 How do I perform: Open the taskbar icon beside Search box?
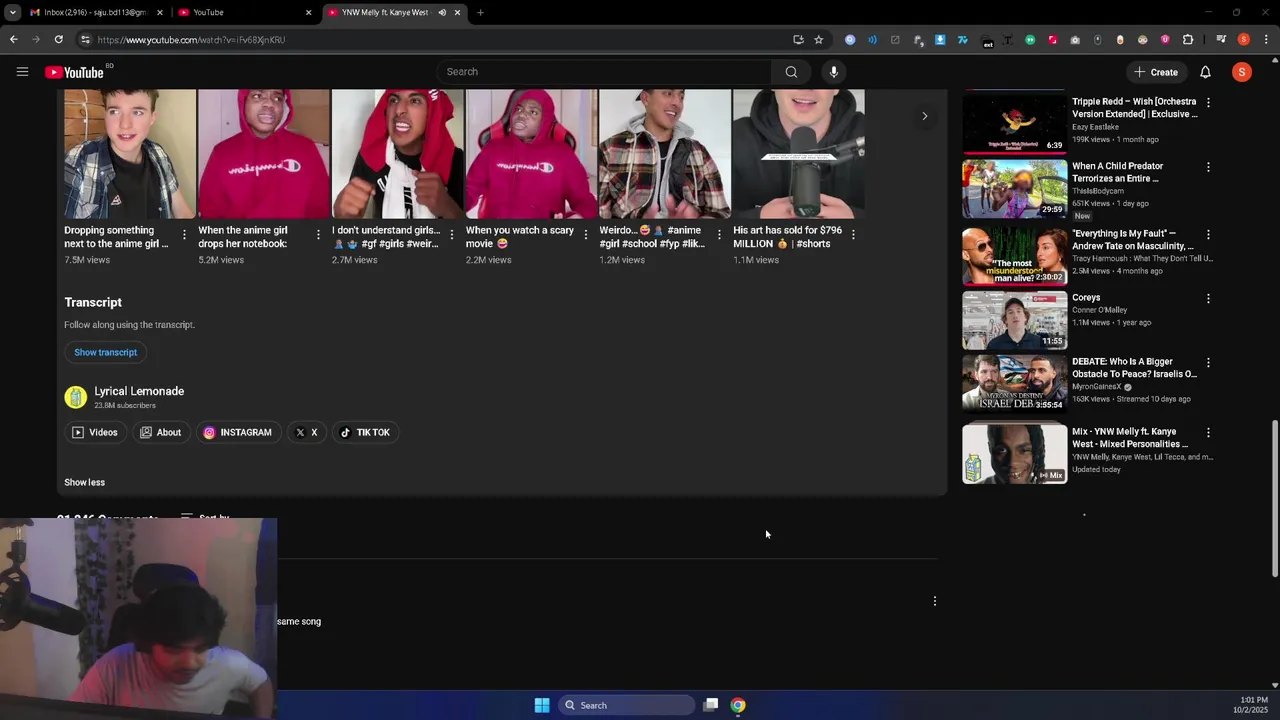click(711, 705)
